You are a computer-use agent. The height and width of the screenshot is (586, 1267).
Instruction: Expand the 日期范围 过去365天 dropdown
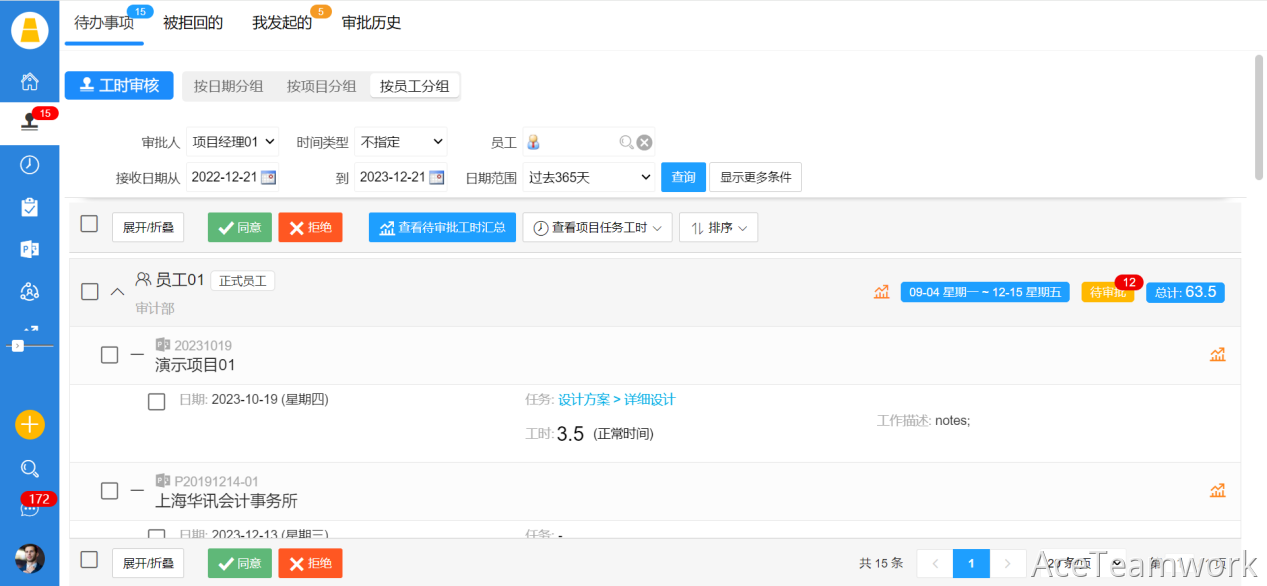click(x=589, y=178)
